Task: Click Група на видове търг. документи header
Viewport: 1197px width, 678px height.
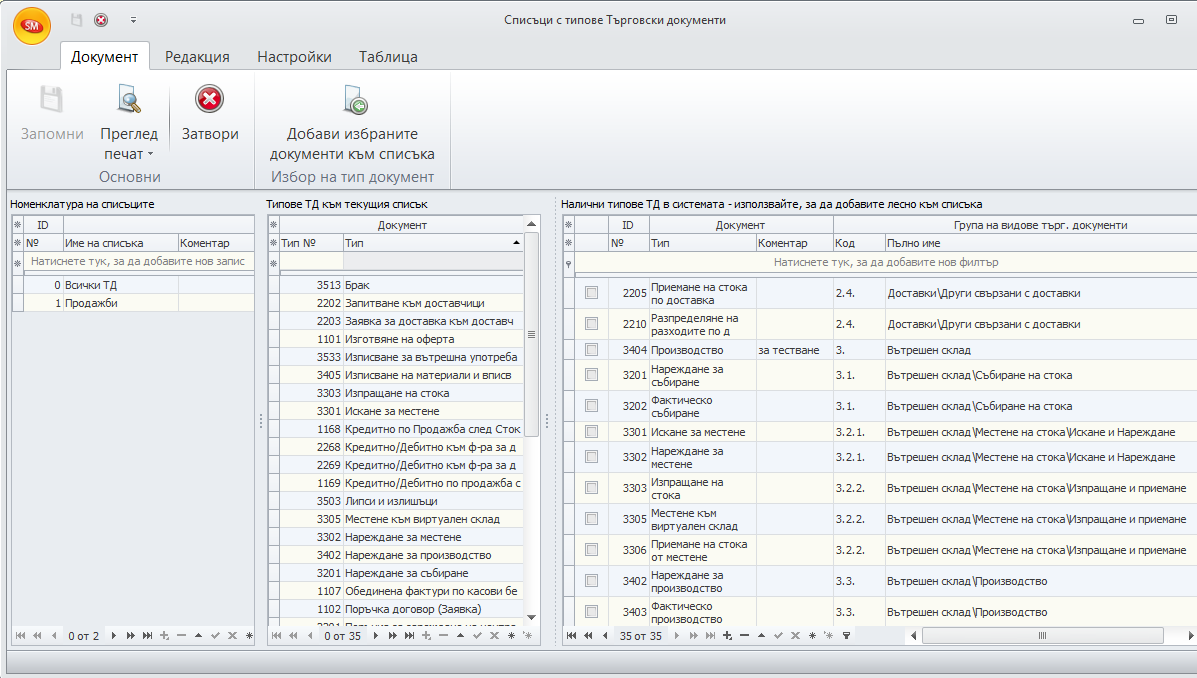Action: point(1015,225)
